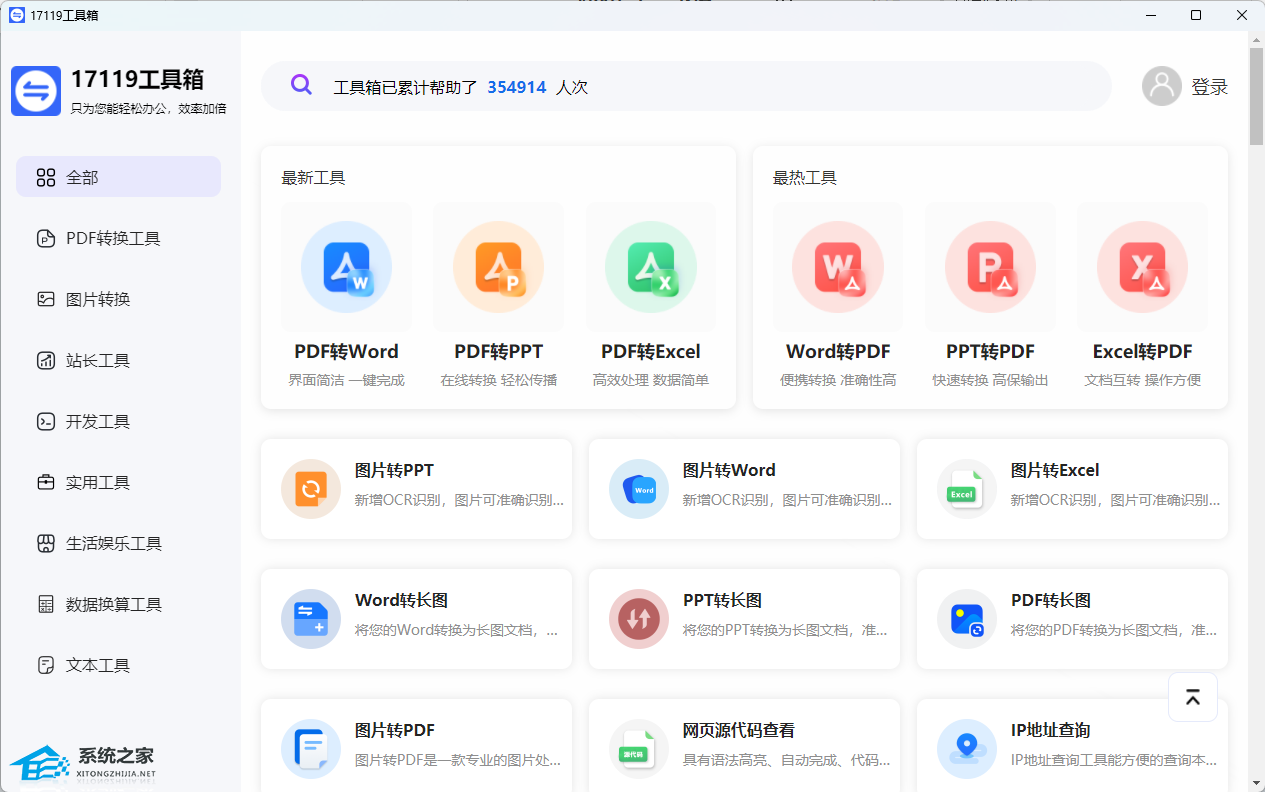Switch to the 图片转换 category
Screen dimensions: 1265x792
118,299
